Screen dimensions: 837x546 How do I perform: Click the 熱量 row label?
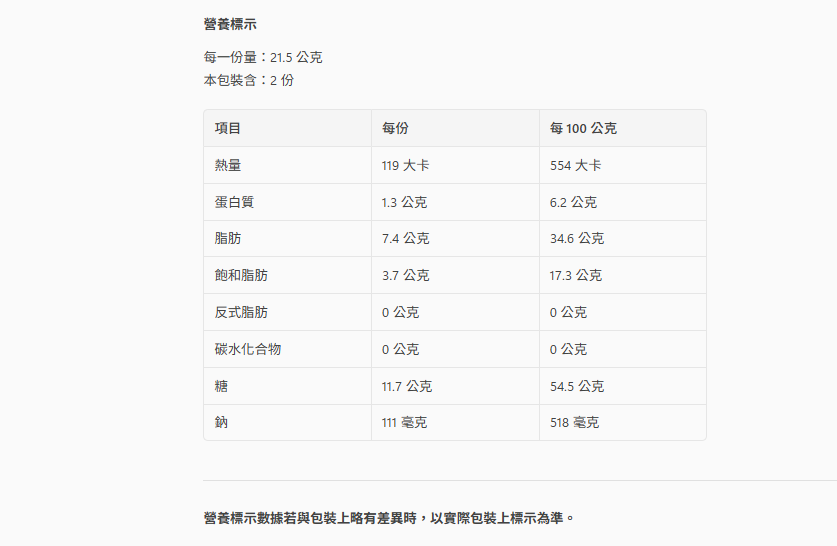(x=227, y=165)
